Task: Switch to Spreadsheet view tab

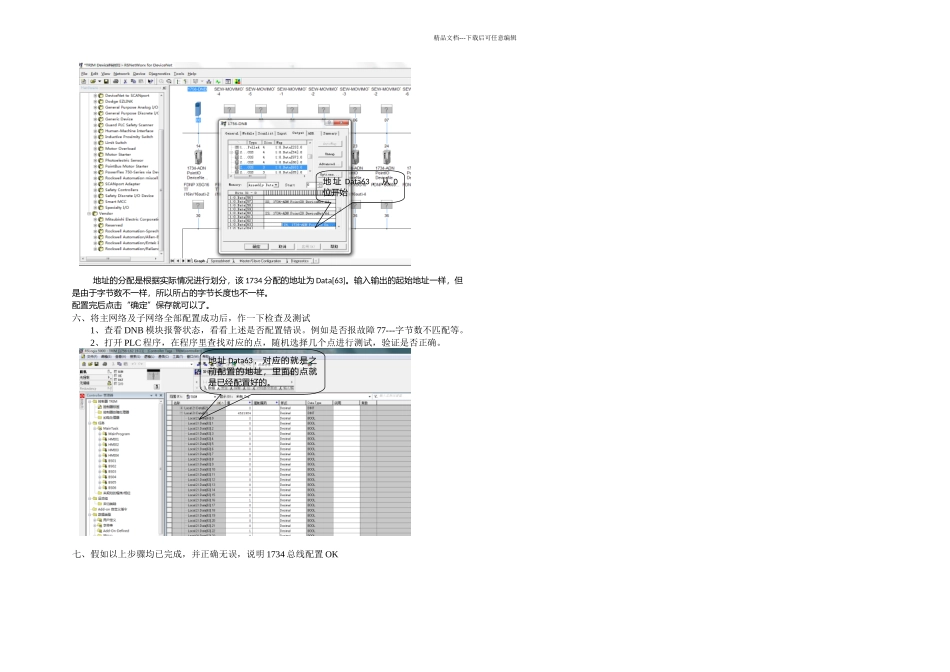Action: point(221,261)
